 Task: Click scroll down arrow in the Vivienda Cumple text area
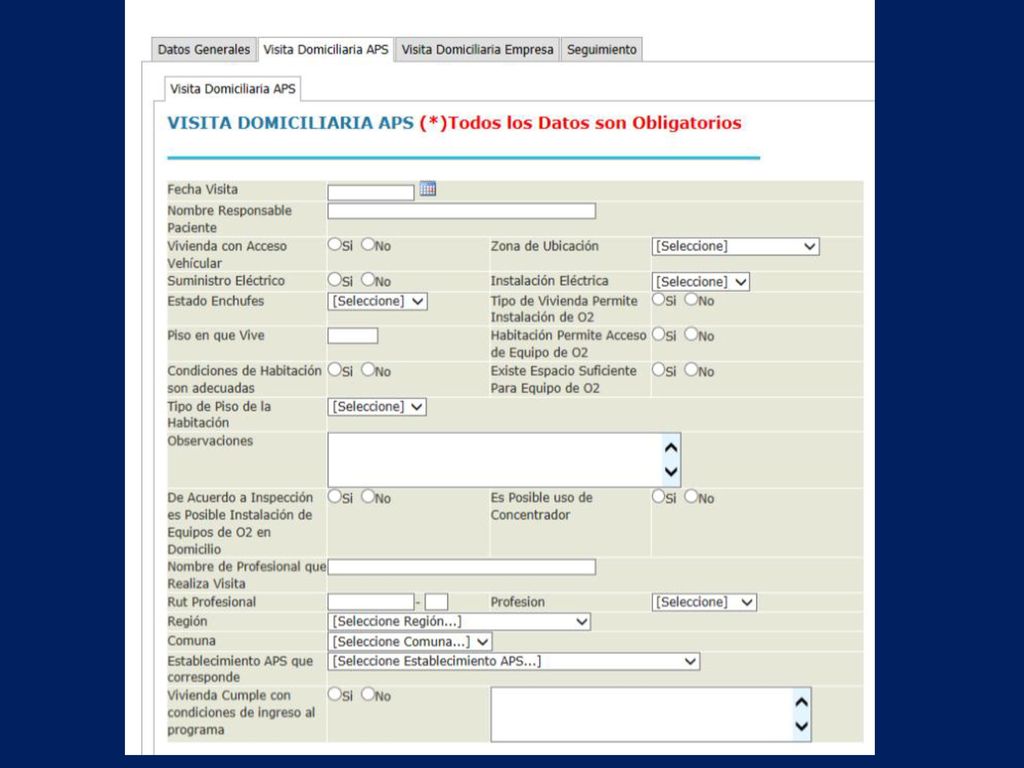pos(801,726)
